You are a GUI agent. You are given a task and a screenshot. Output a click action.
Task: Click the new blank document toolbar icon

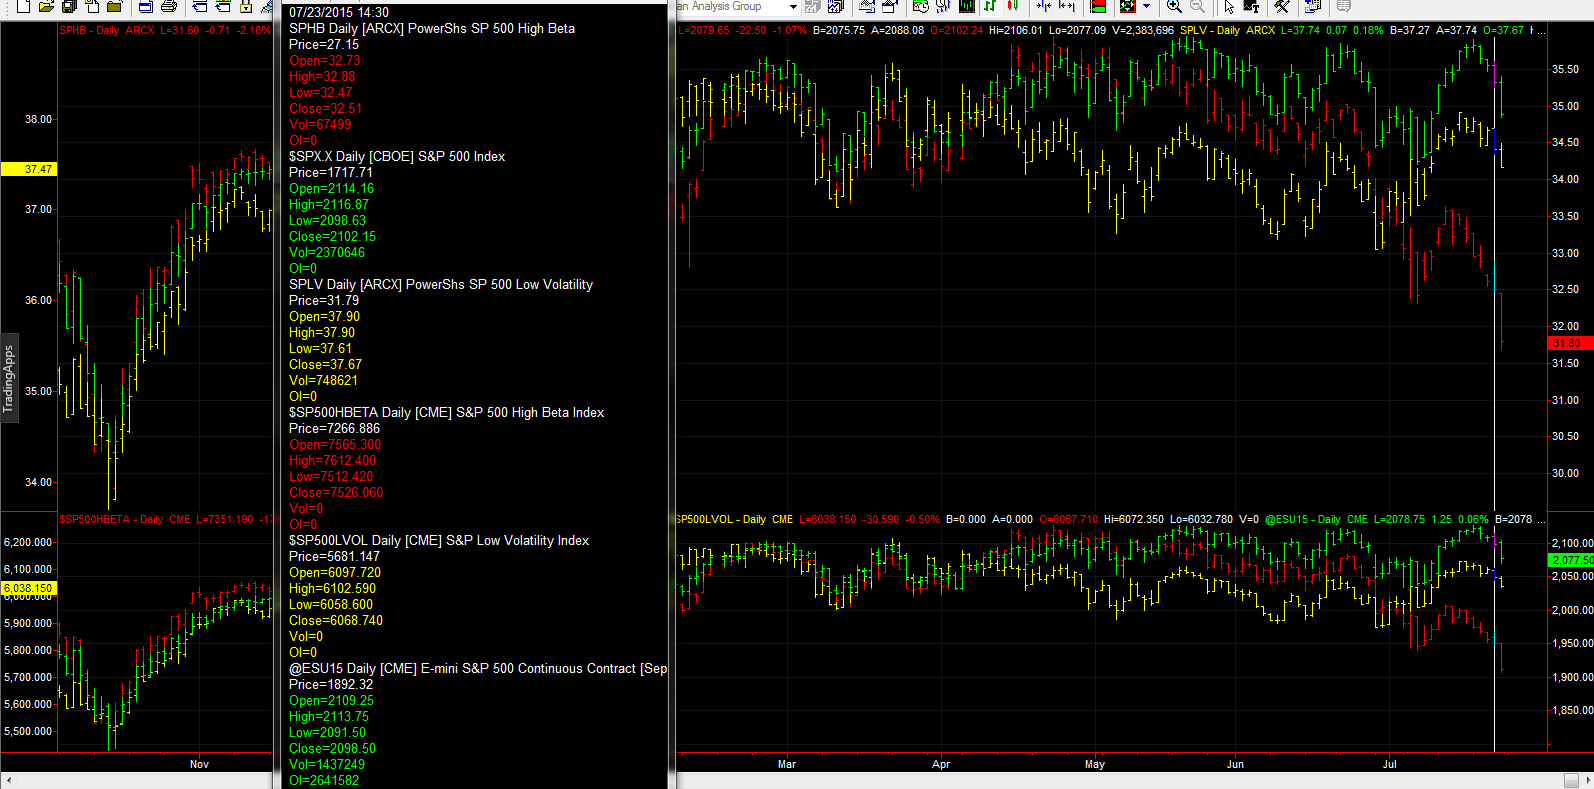pyautogui.click(x=23, y=6)
